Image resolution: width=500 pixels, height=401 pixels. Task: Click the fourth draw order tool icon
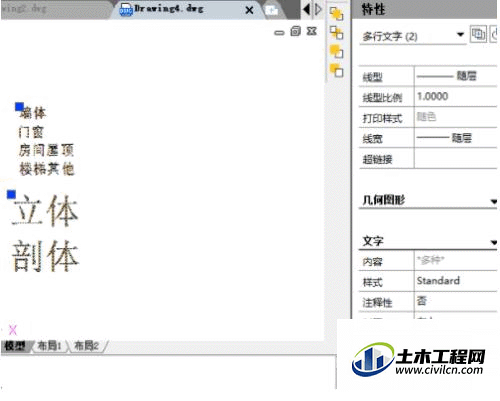coord(336,71)
